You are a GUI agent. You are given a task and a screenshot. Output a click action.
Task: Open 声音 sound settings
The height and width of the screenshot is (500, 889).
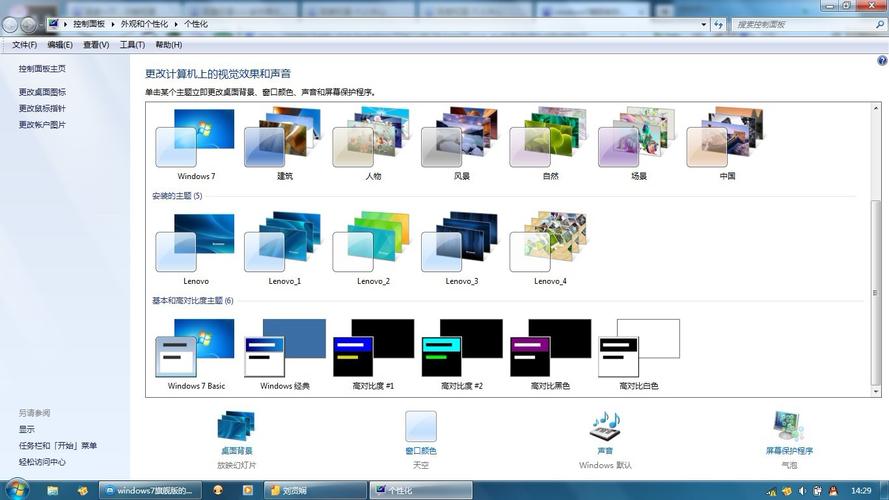pos(605,440)
